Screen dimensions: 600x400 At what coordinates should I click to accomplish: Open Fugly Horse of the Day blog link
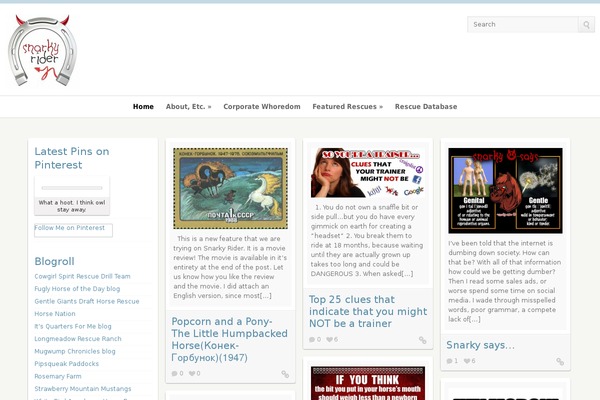[x=77, y=289]
